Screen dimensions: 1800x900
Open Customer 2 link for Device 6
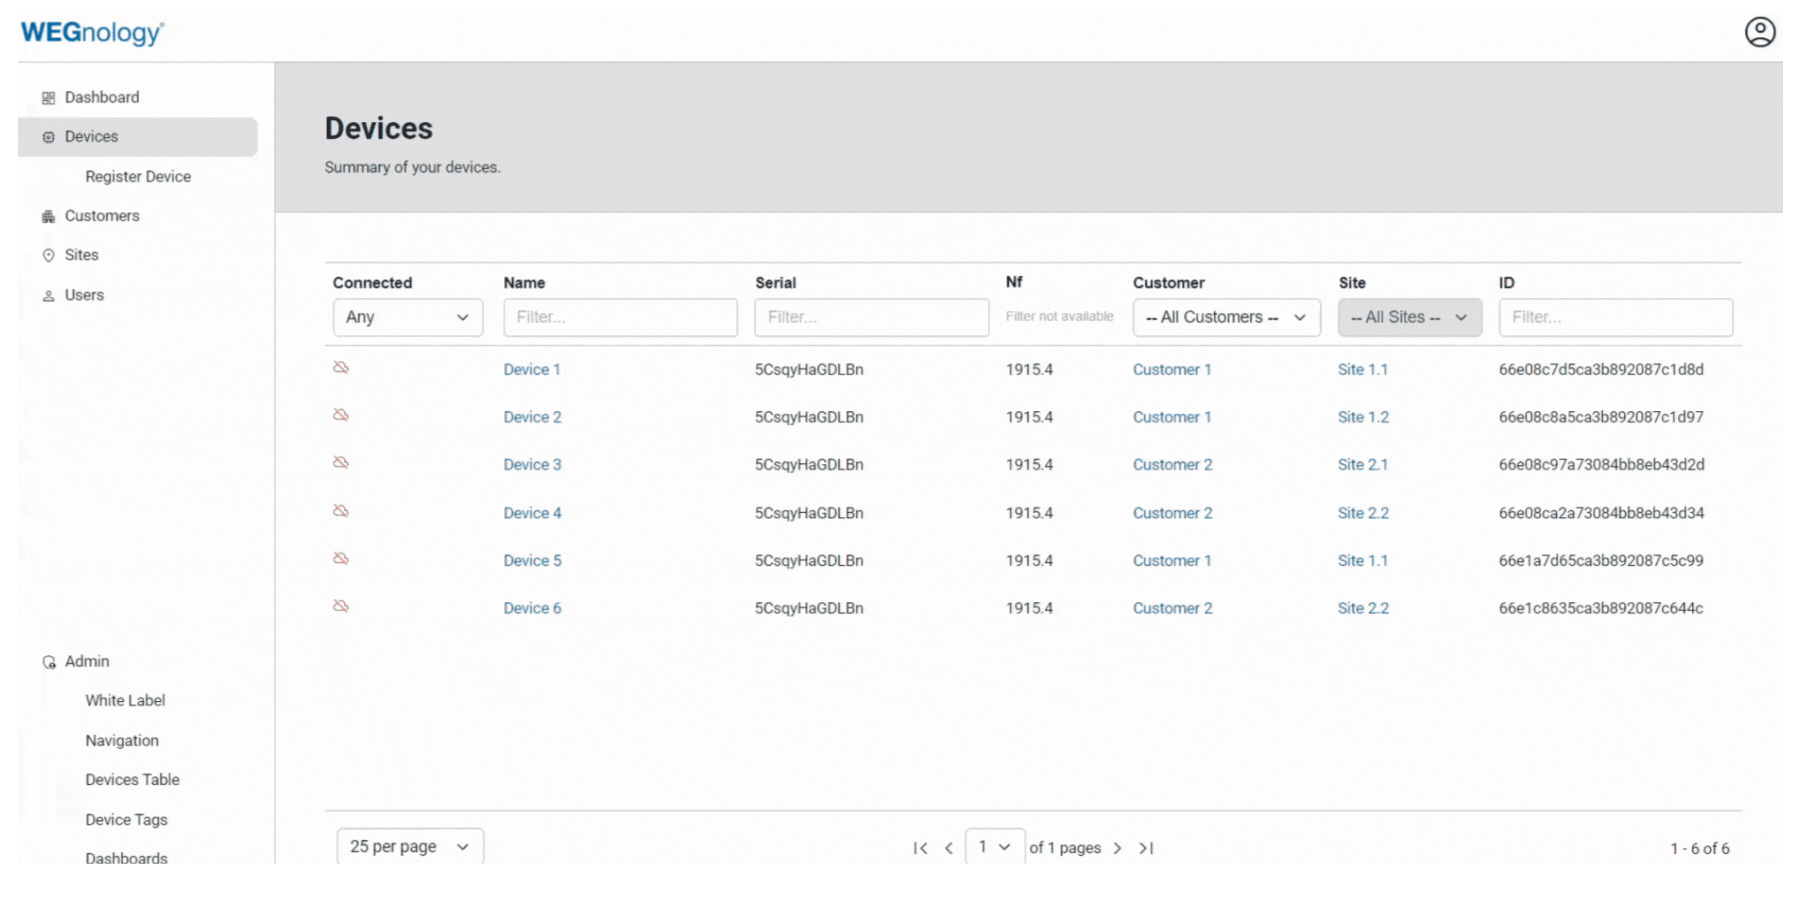tap(1172, 608)
